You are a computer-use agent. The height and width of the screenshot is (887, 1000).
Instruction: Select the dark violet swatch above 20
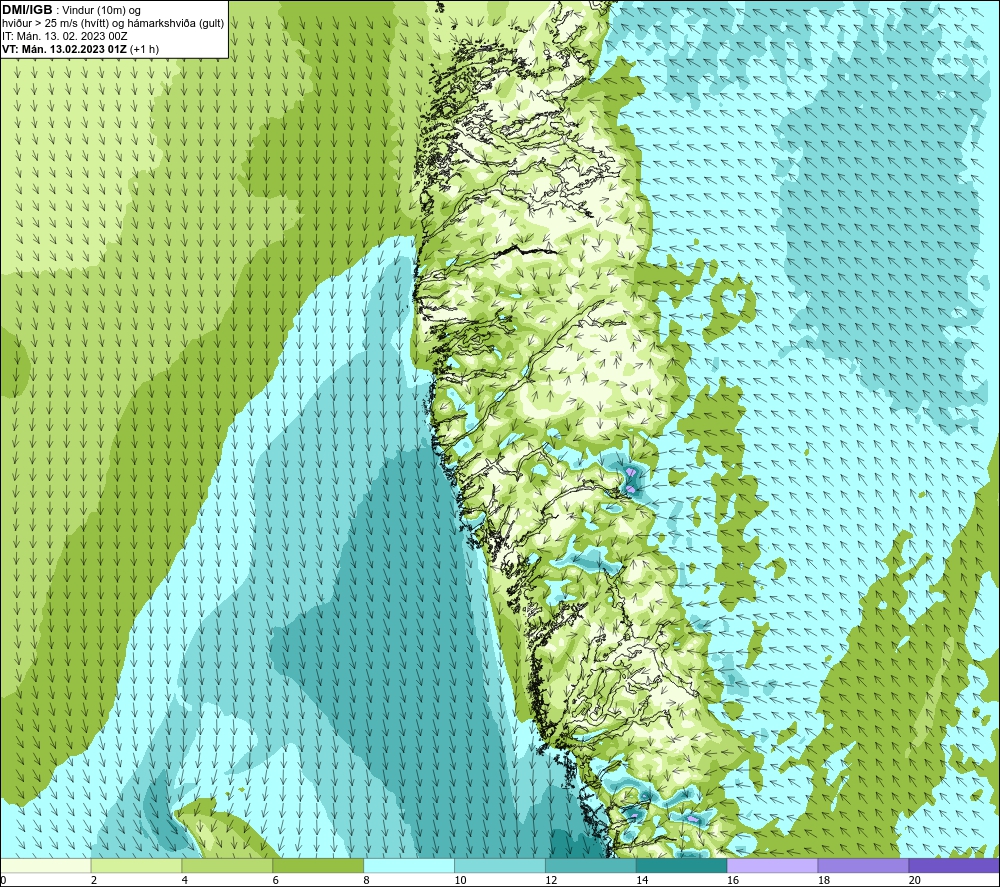pyautogui.click(x=954, y=865)
